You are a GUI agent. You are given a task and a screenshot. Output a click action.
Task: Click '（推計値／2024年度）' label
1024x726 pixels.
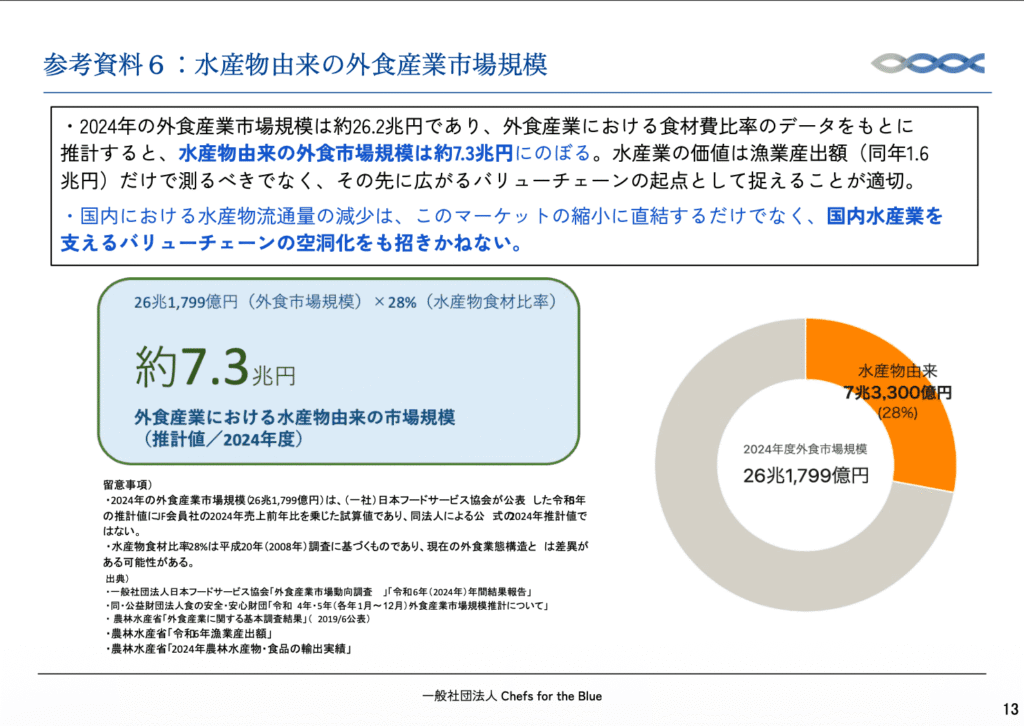223,439
